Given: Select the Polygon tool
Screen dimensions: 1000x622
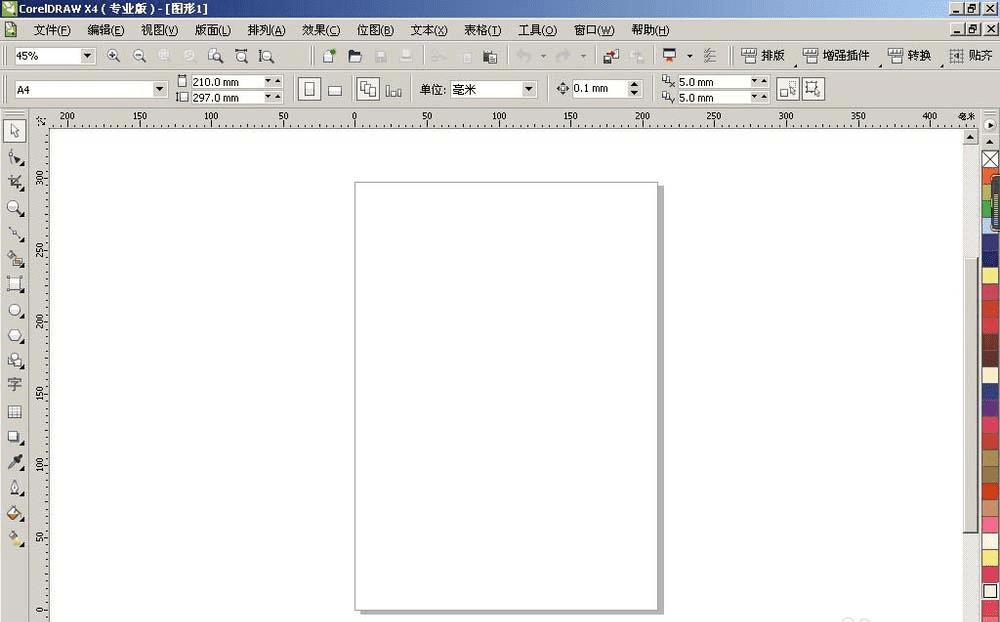Looking at the screenshot, I should coord(15,336).
